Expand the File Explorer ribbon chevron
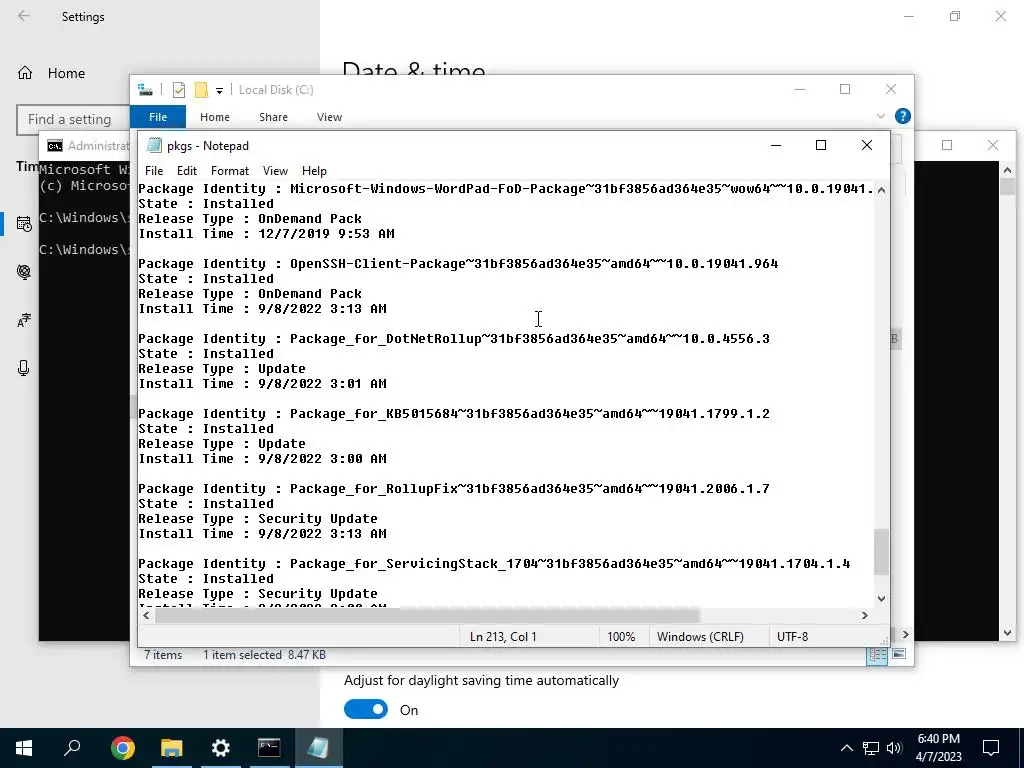This screenshot has width=1024, height=768. (880, 116)
